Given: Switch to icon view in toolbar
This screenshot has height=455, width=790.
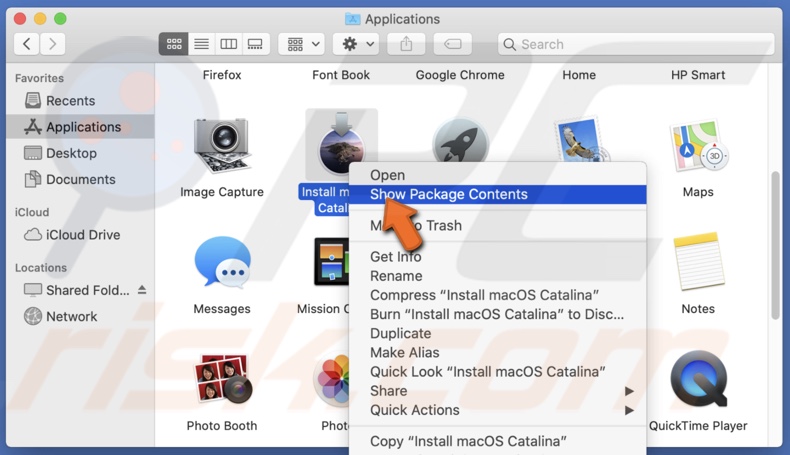Looking at the screenshot, I should tap(174, 44).
